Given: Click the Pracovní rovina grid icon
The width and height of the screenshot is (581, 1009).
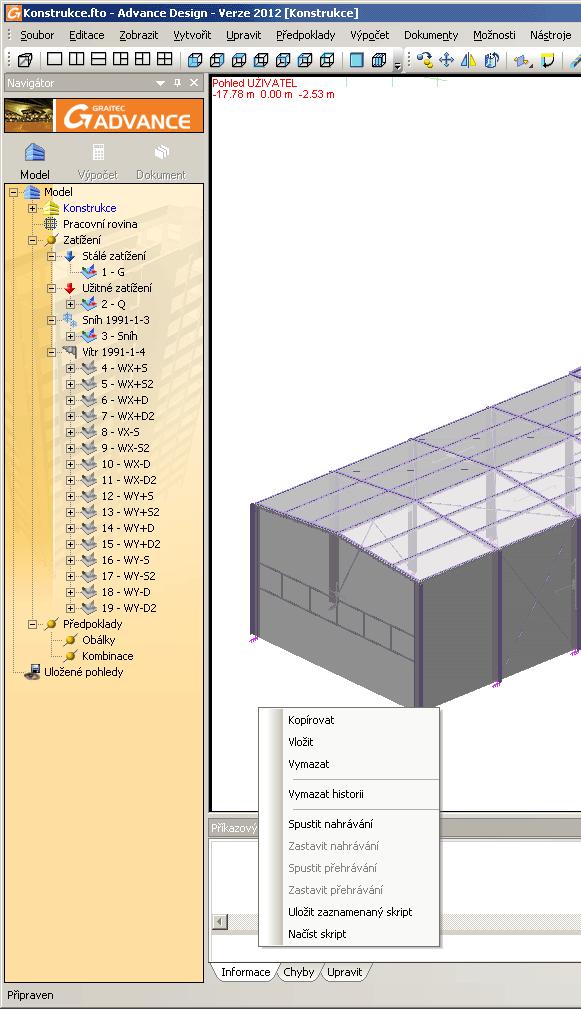Looking at the screenshot, I should pos(51,224).
